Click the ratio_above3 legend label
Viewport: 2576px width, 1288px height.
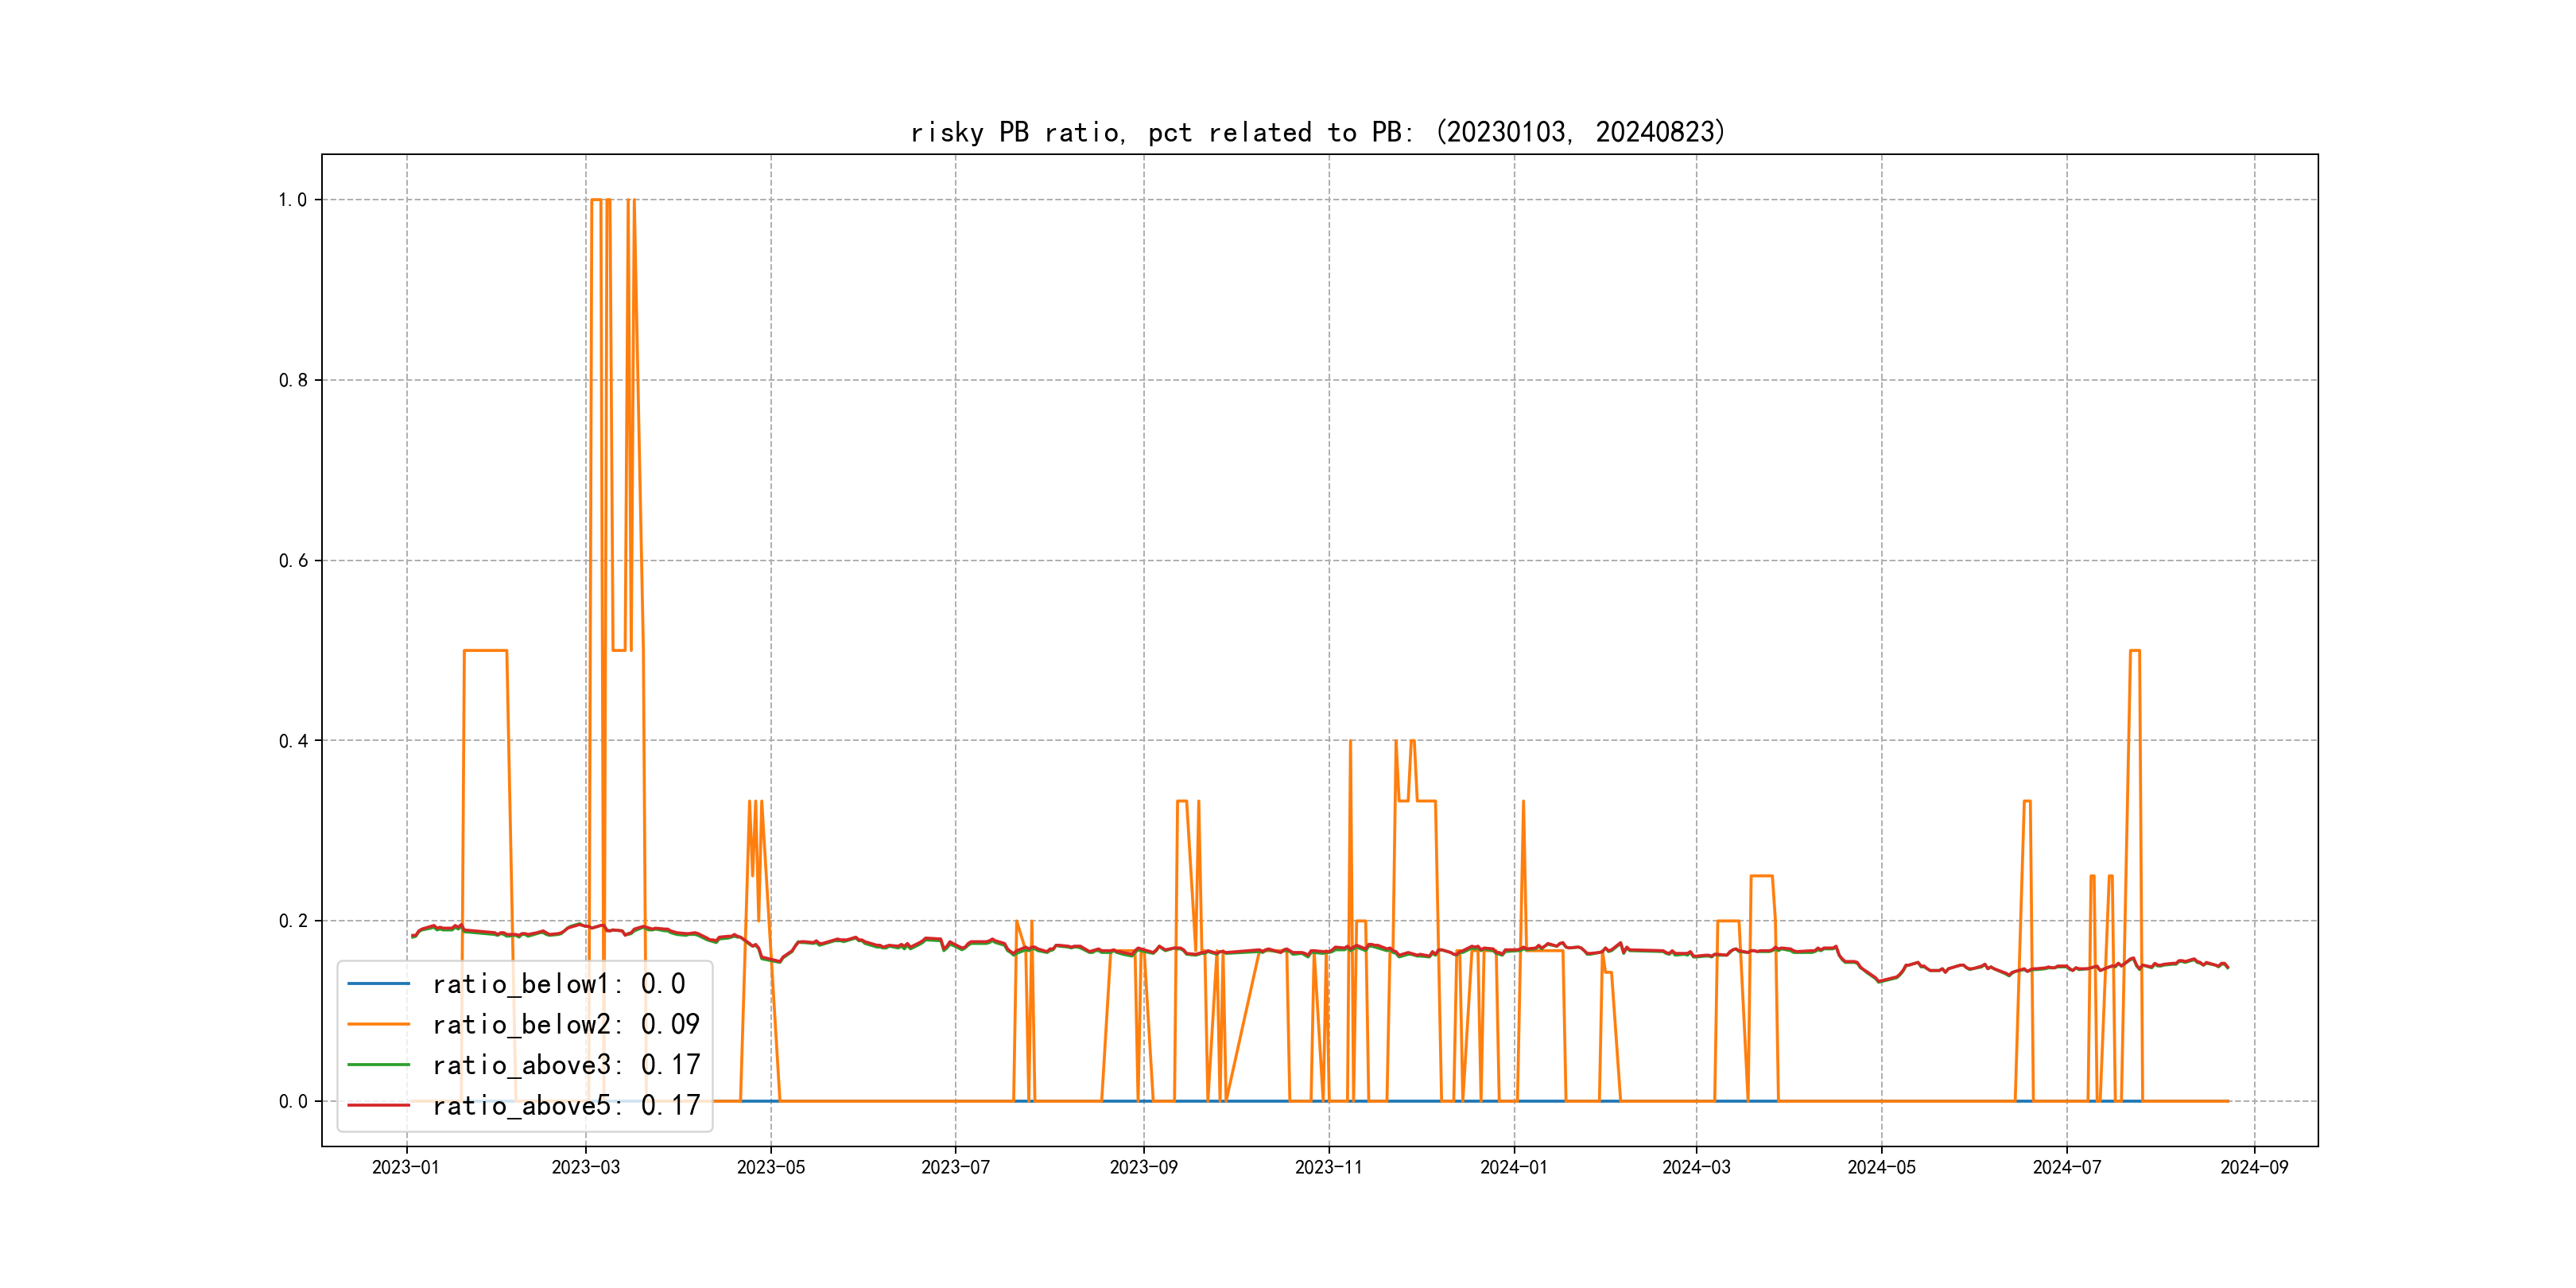pyautogui.click(x=565, y=1065)
